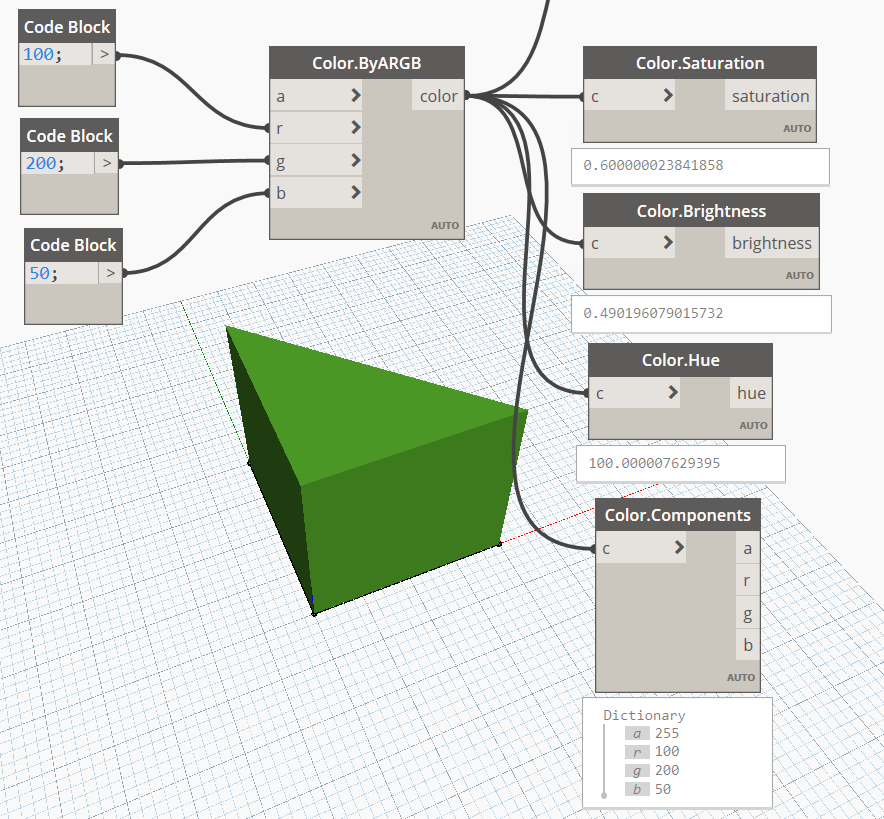
Task: Select the "r" output port of Color.Components
Action: [748, 580]
